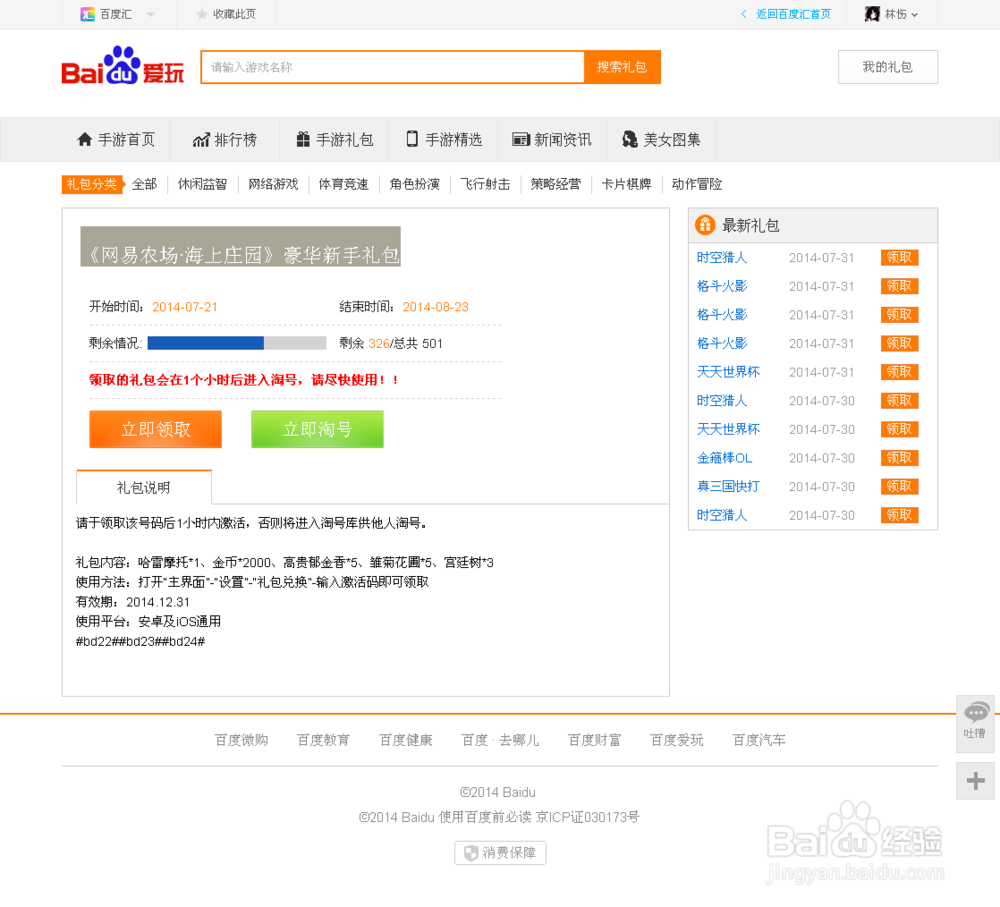Open the 美女图集 nav item

click(x=661, y=139)
